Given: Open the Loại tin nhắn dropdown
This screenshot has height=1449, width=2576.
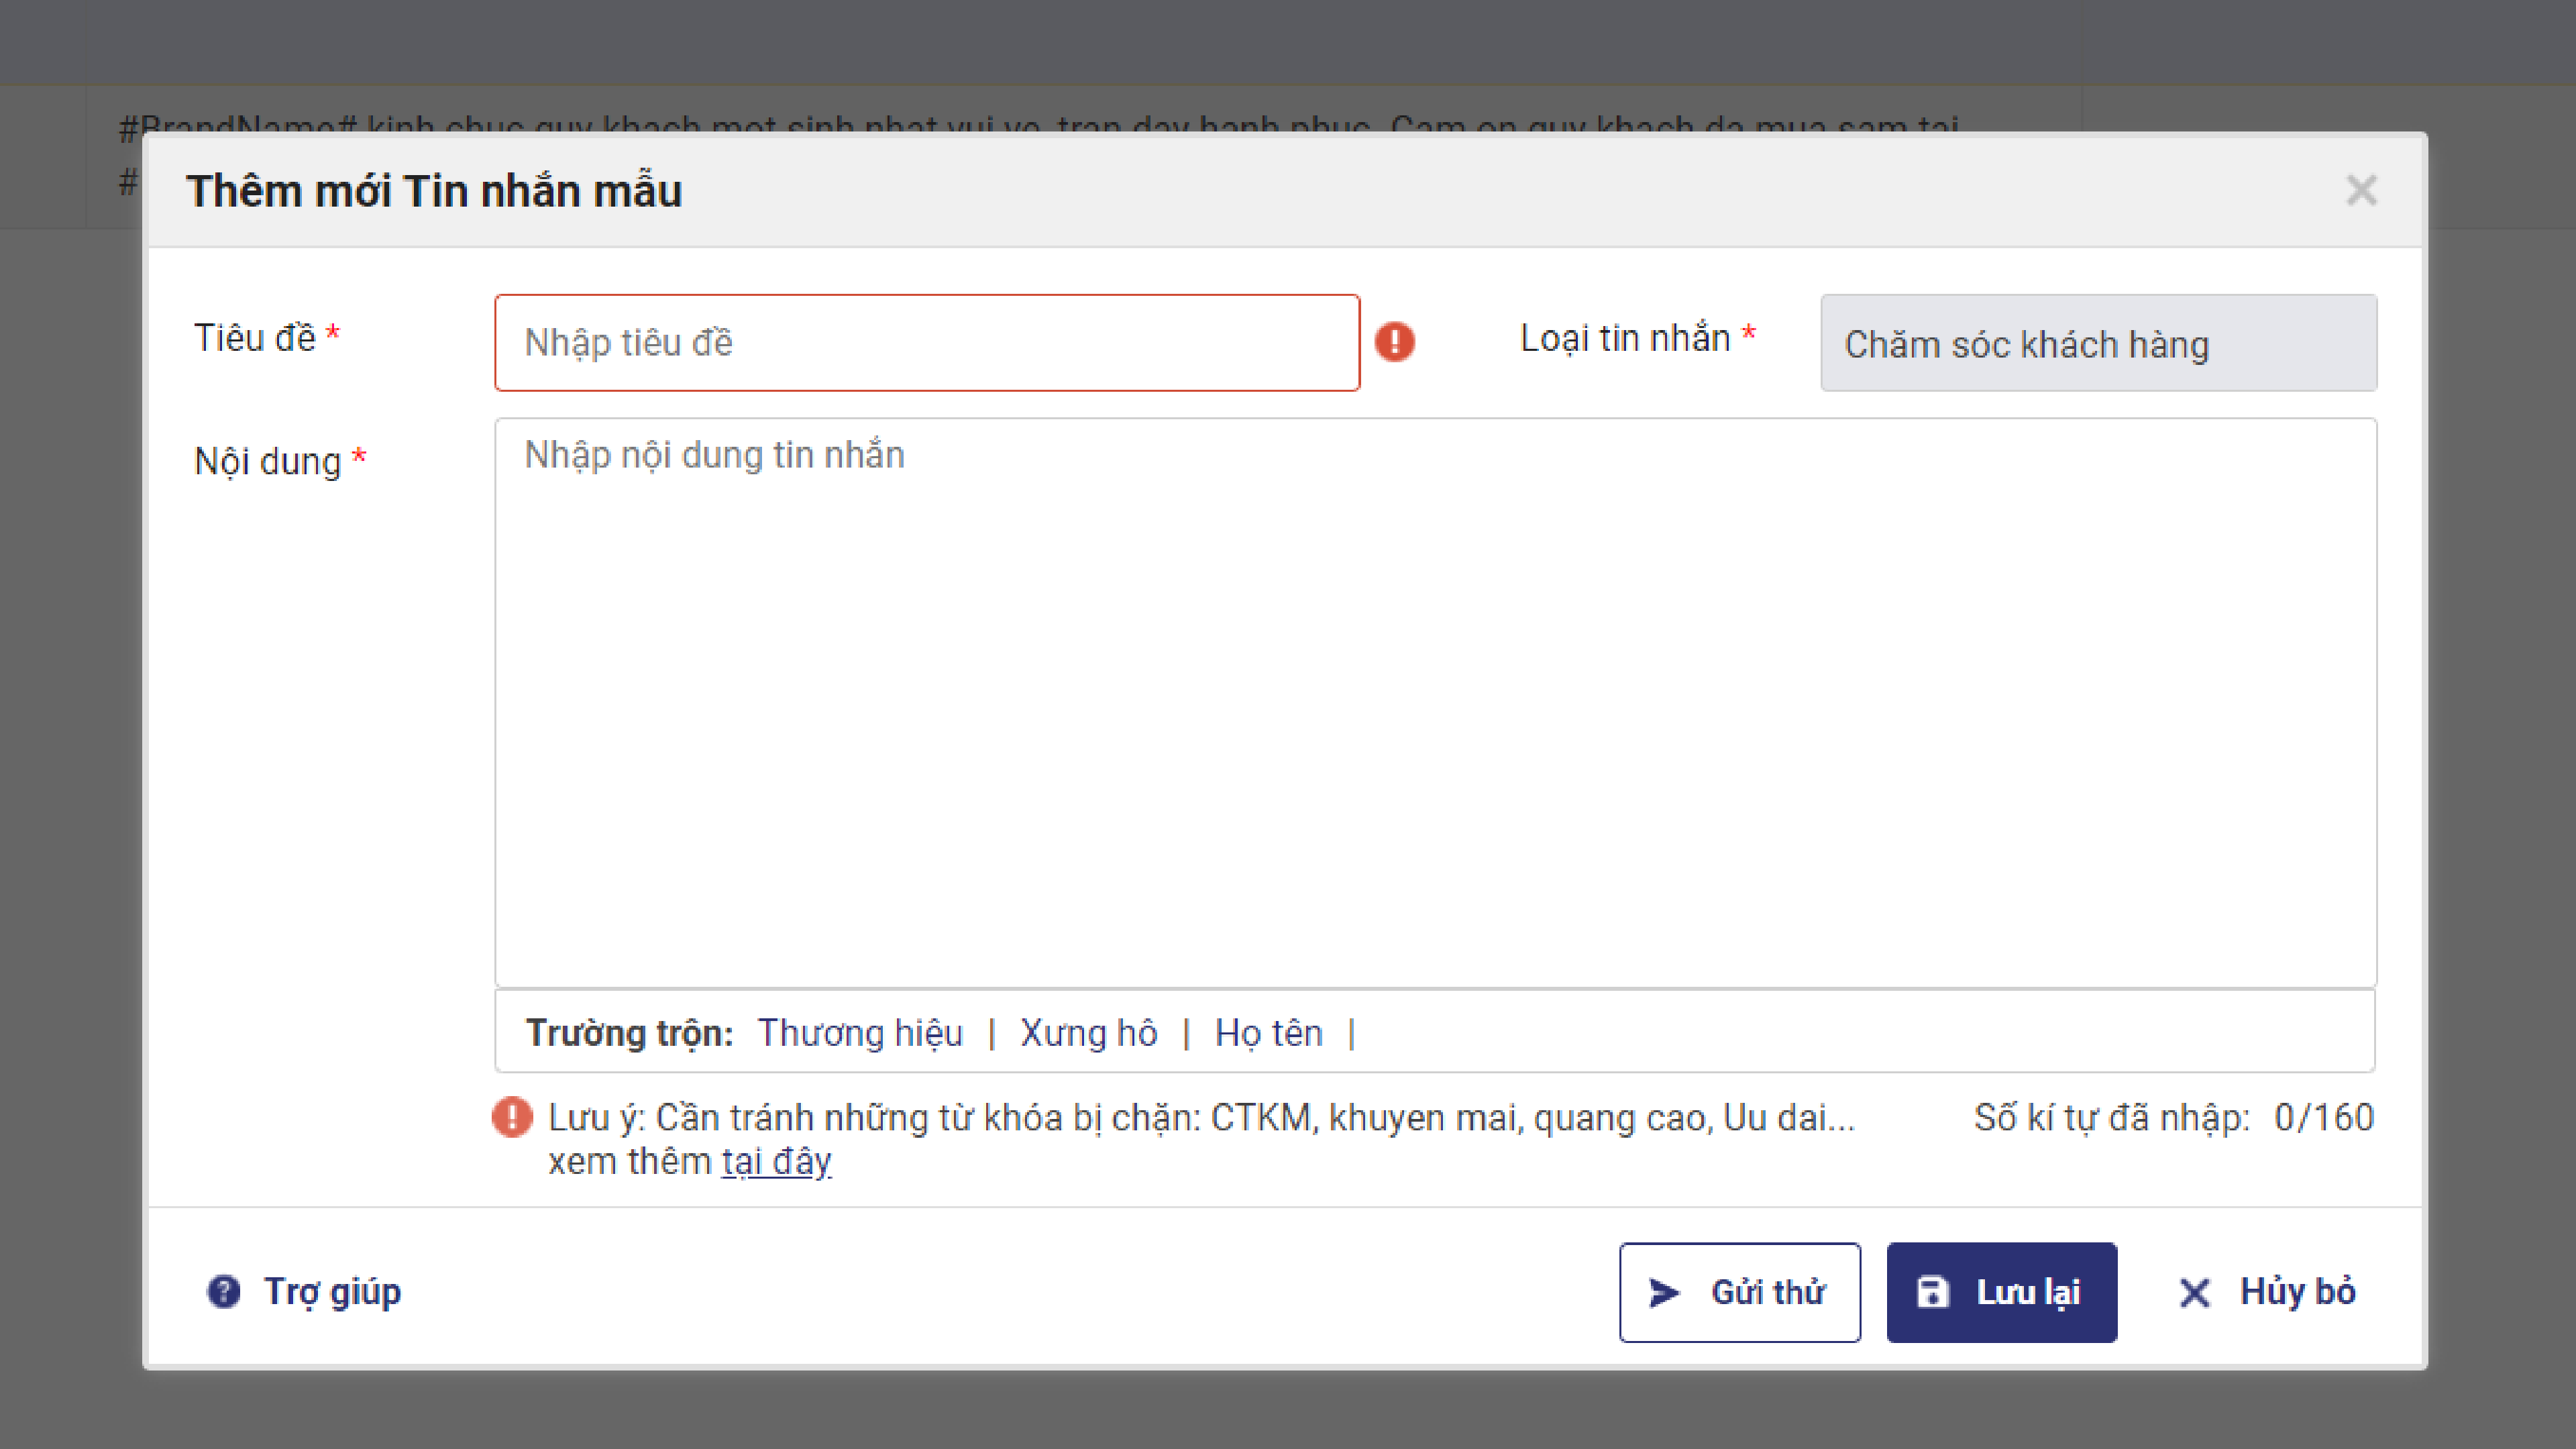Looking at the screenshot, I should point(2098,343).
